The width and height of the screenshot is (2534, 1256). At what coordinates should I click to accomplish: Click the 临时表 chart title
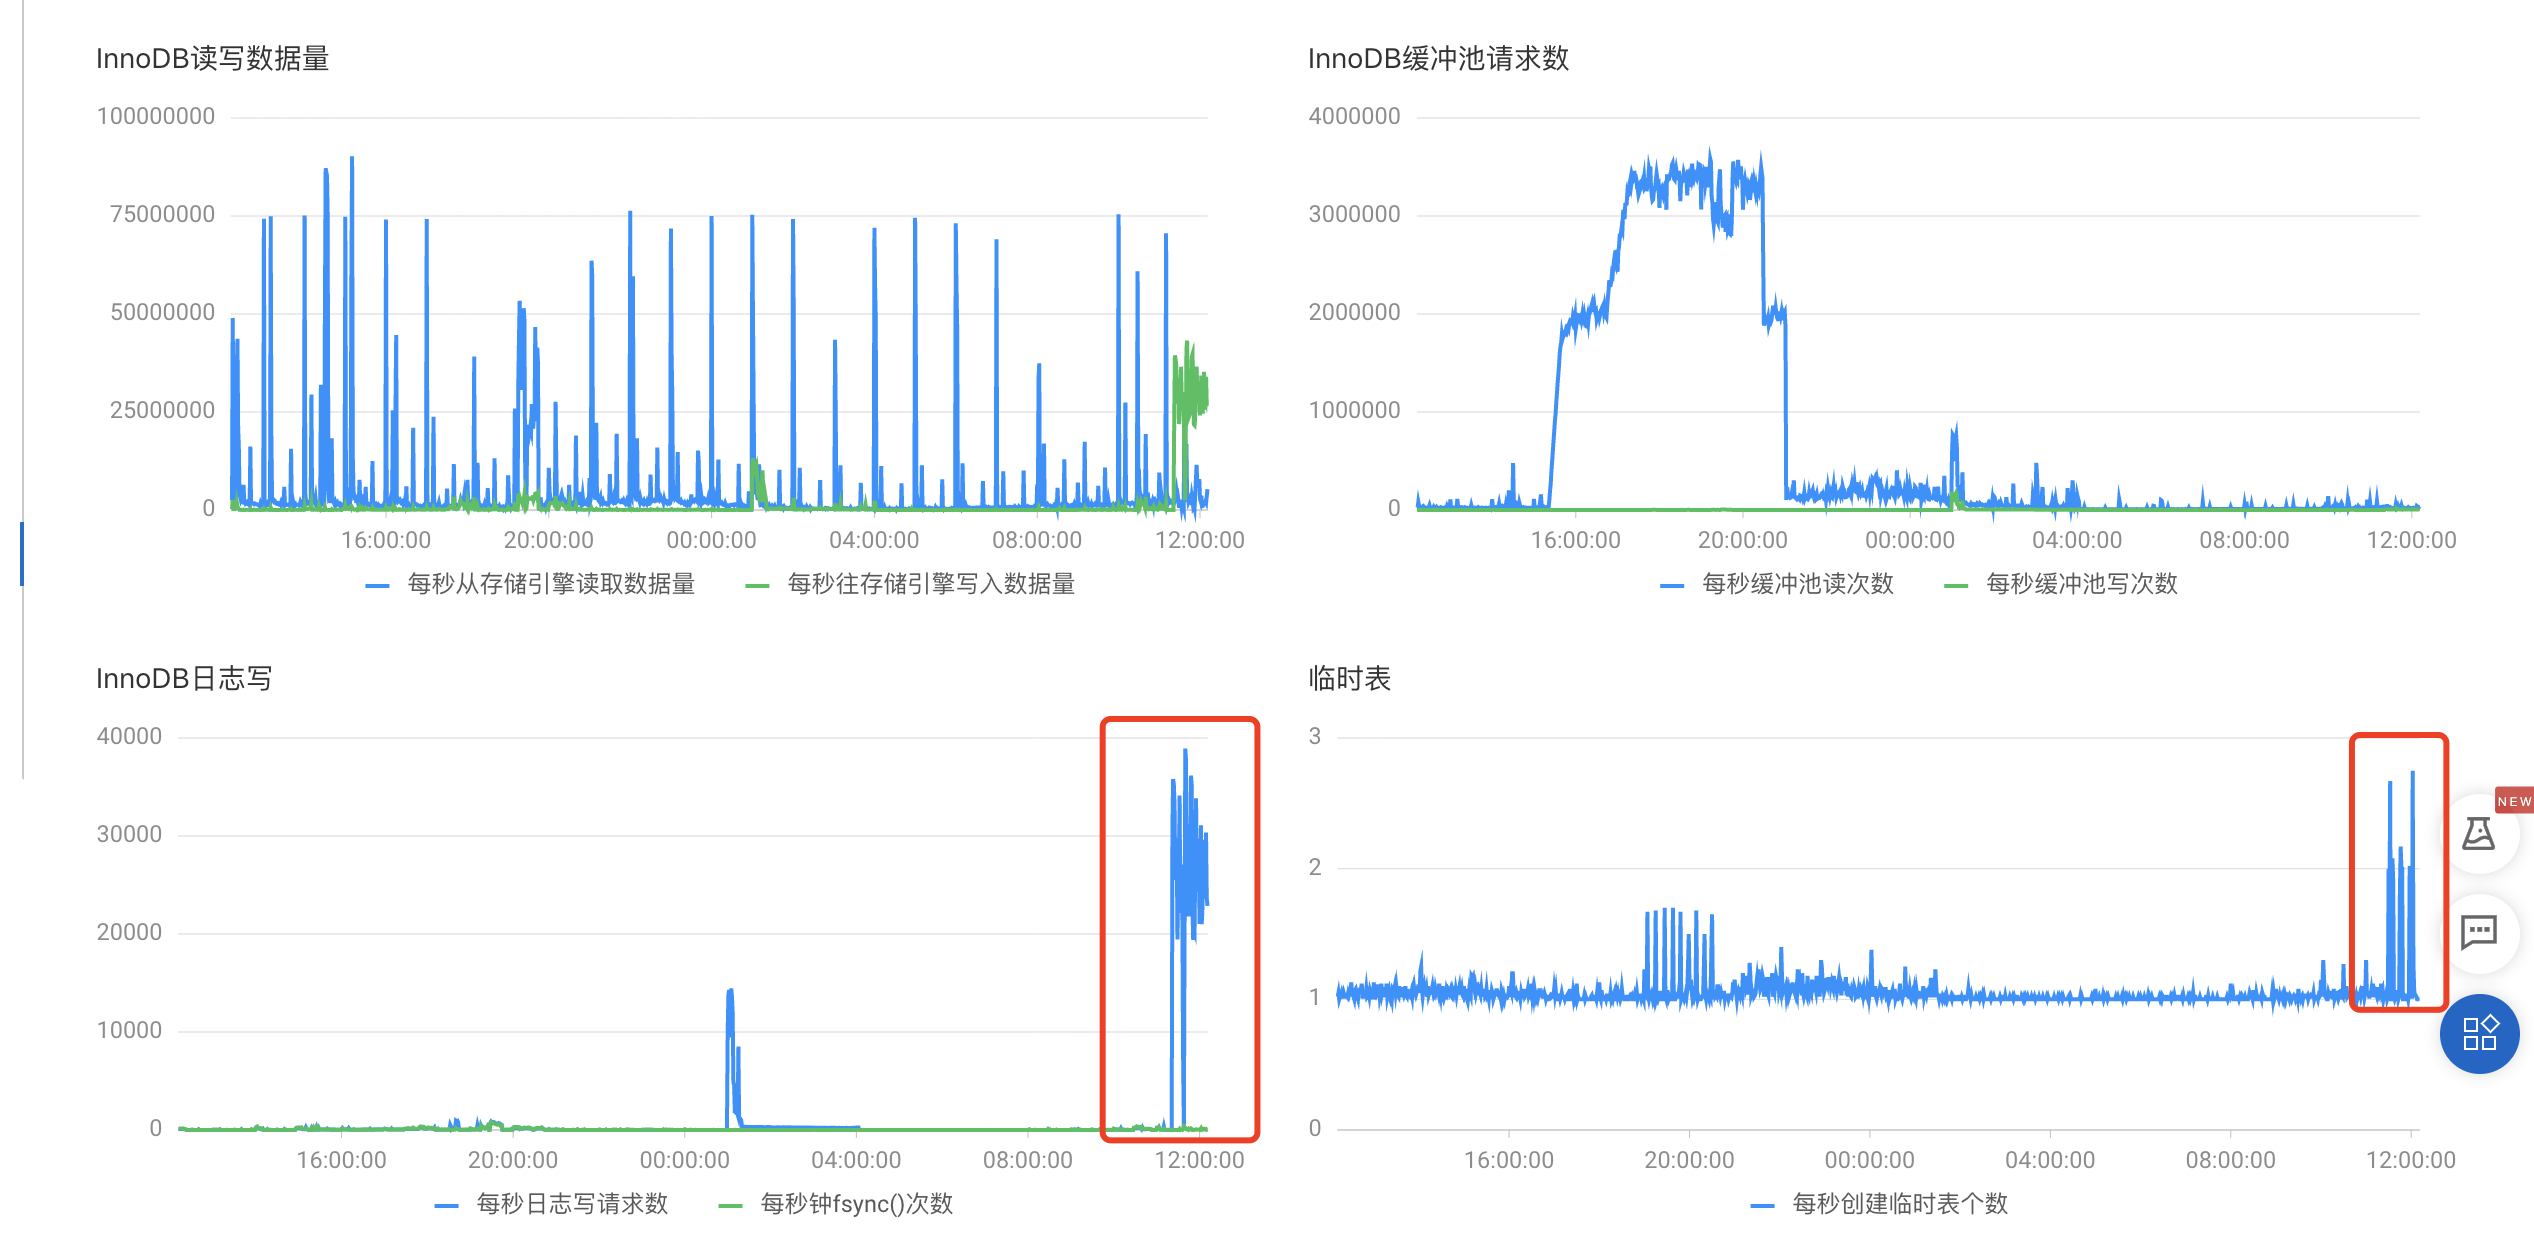coord(1349,679)
